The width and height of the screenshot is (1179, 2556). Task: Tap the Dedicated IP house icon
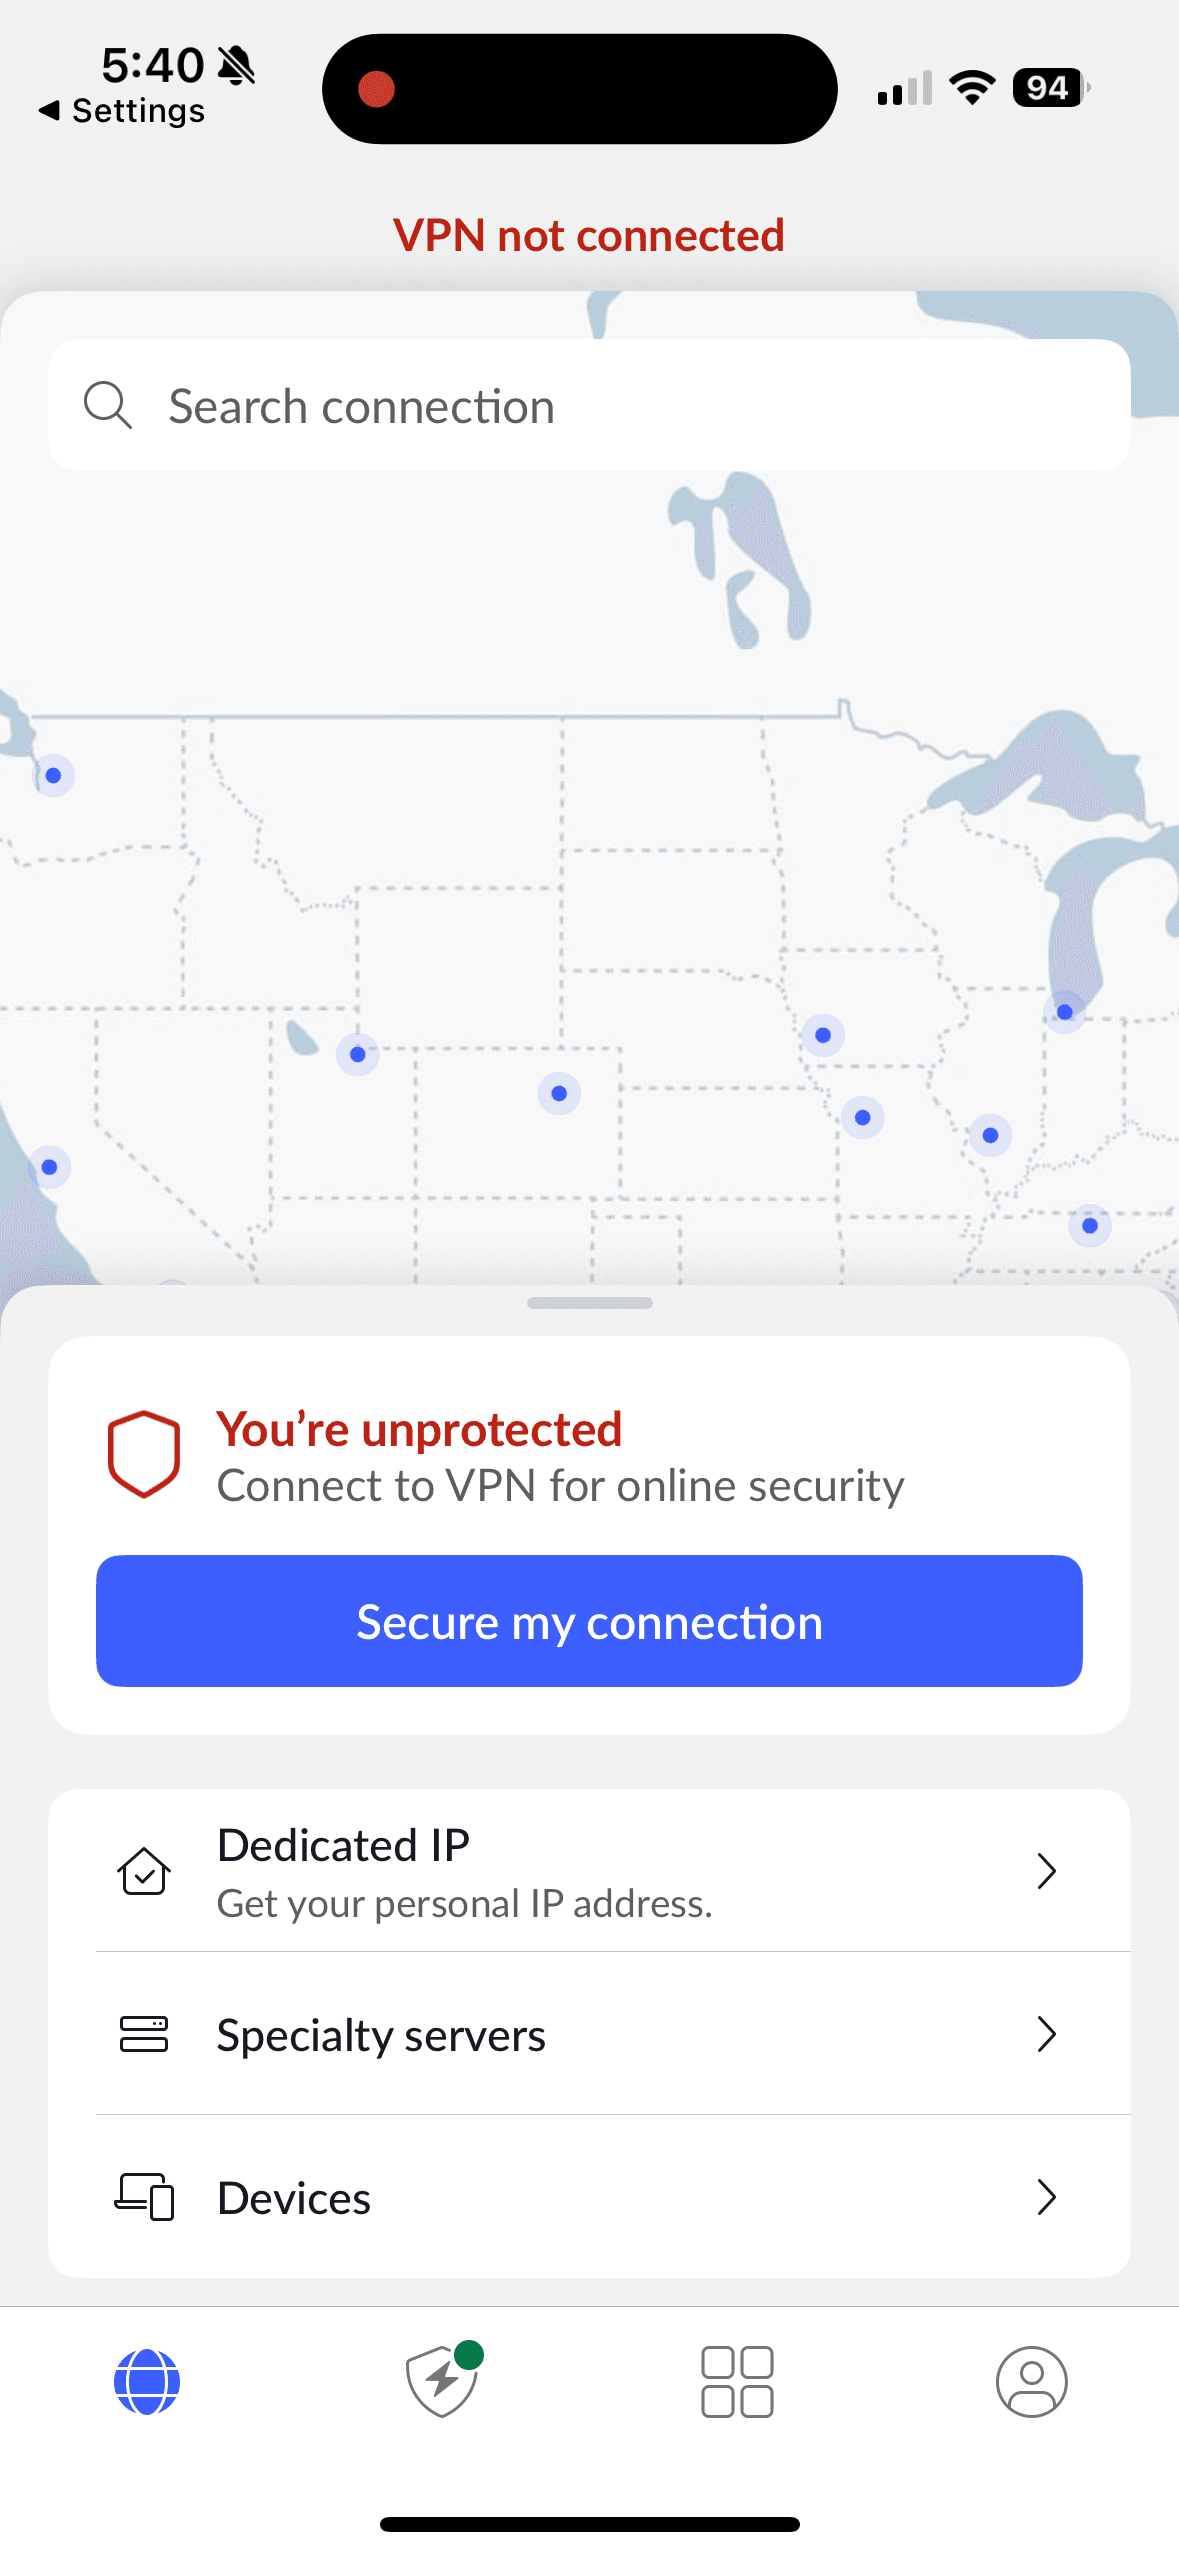point(144,1870)
